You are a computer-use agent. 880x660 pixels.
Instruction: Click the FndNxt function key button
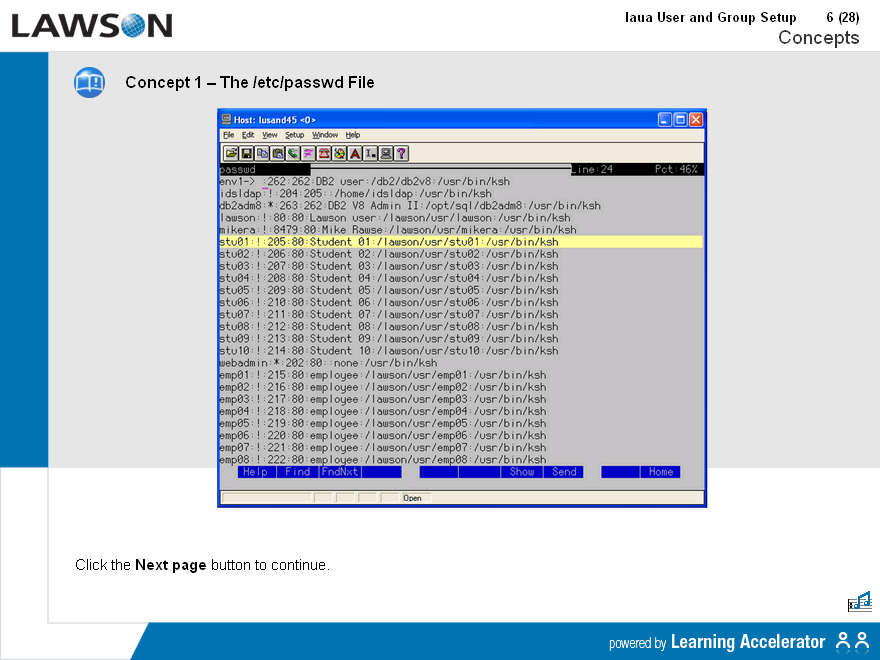(340, 472)
